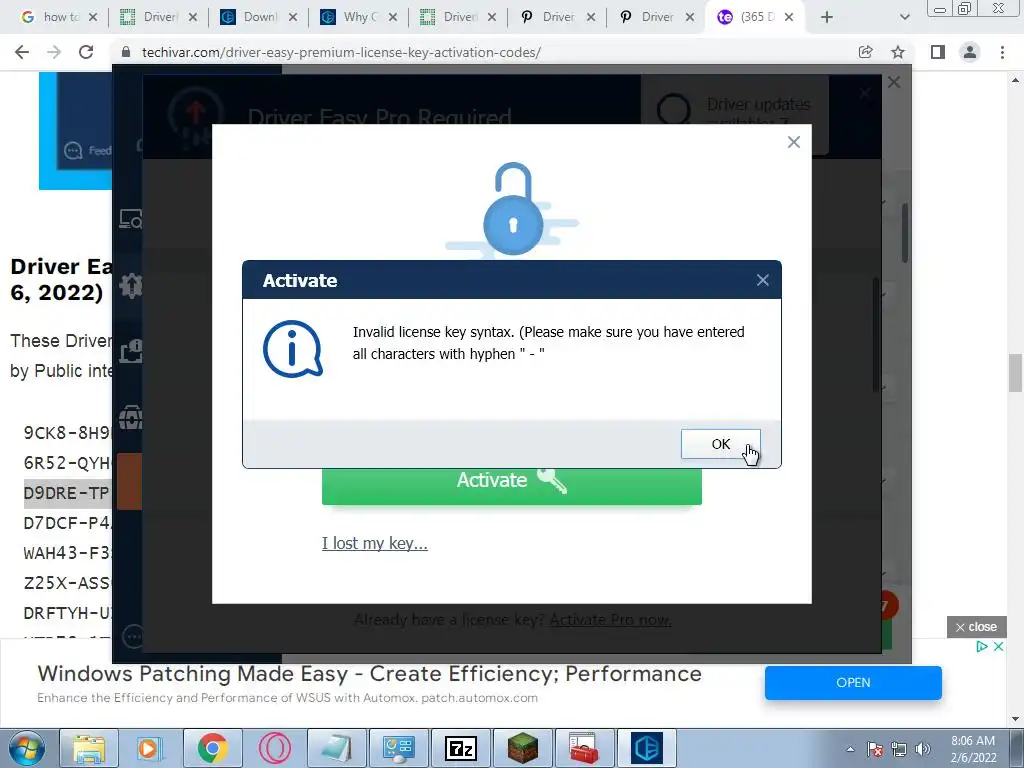Reload the current web page
1024x768 pixels.
point(86,52)
